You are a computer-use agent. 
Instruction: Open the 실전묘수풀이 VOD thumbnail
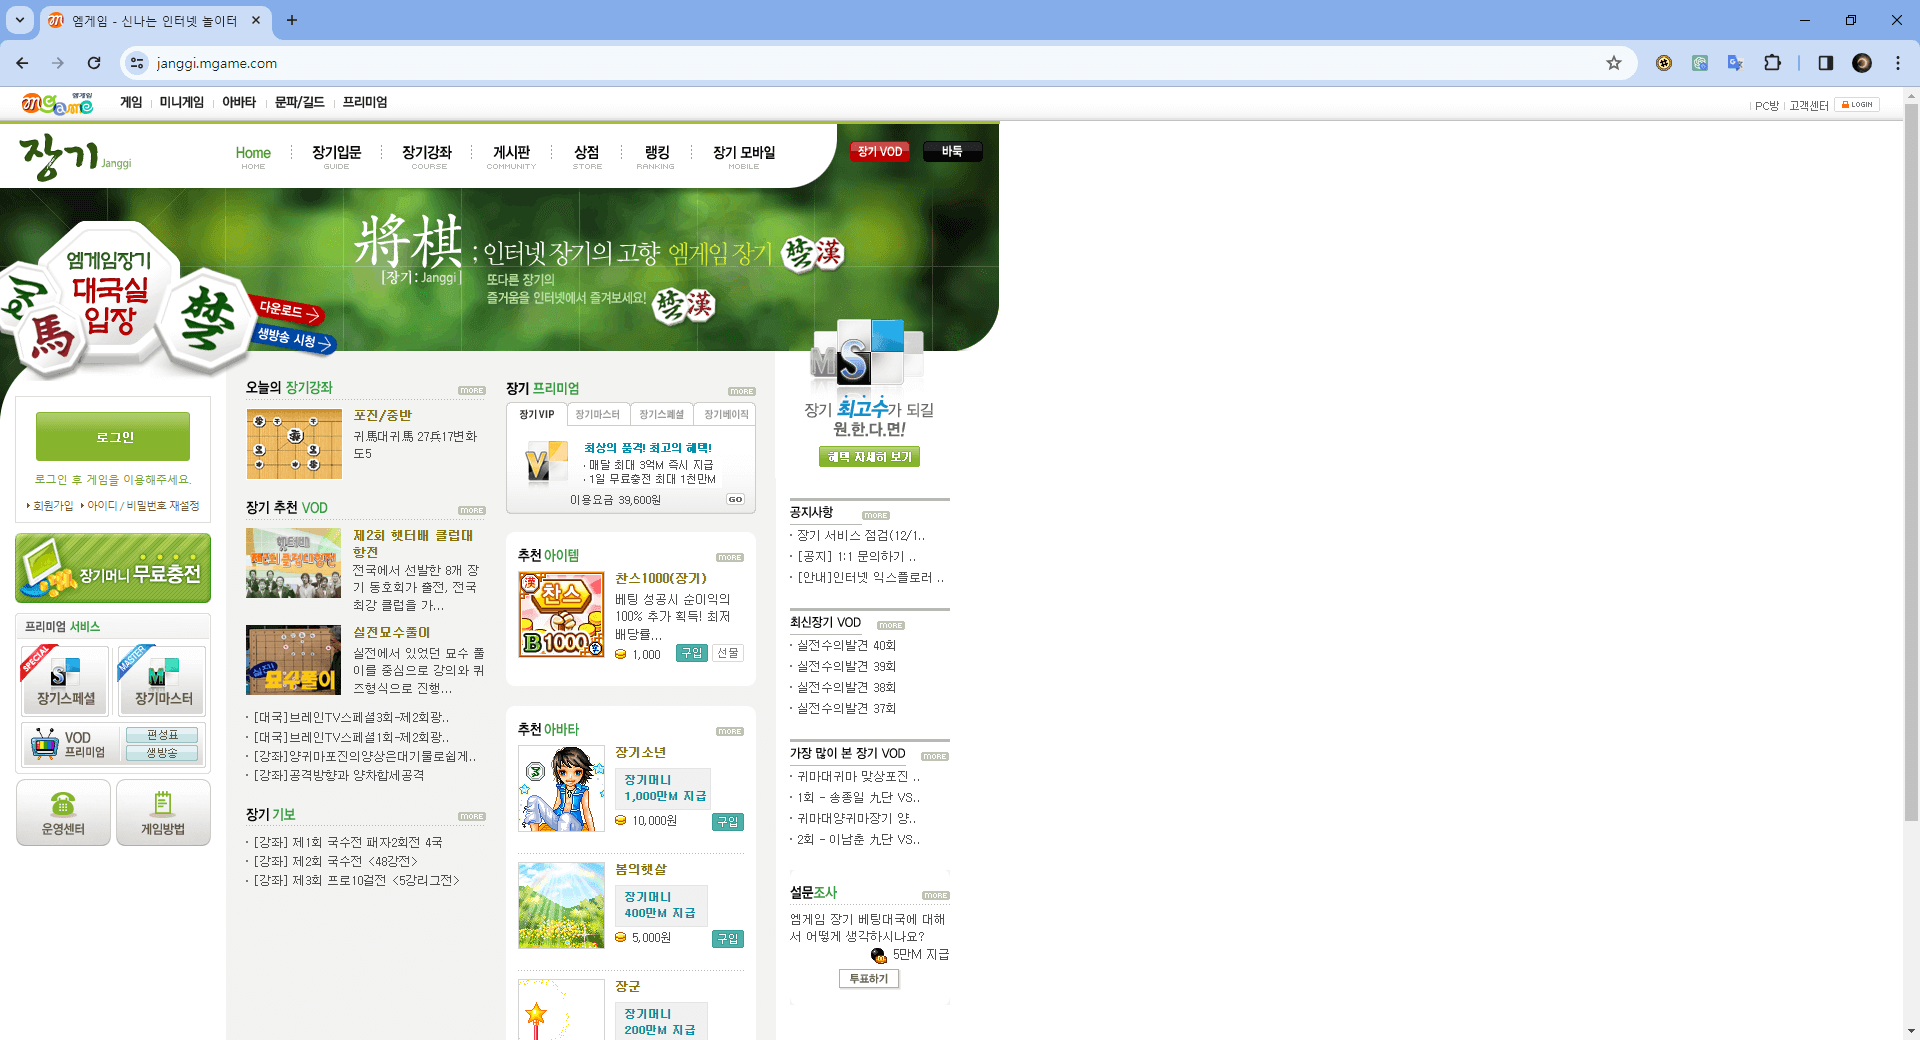pos(294,660)
